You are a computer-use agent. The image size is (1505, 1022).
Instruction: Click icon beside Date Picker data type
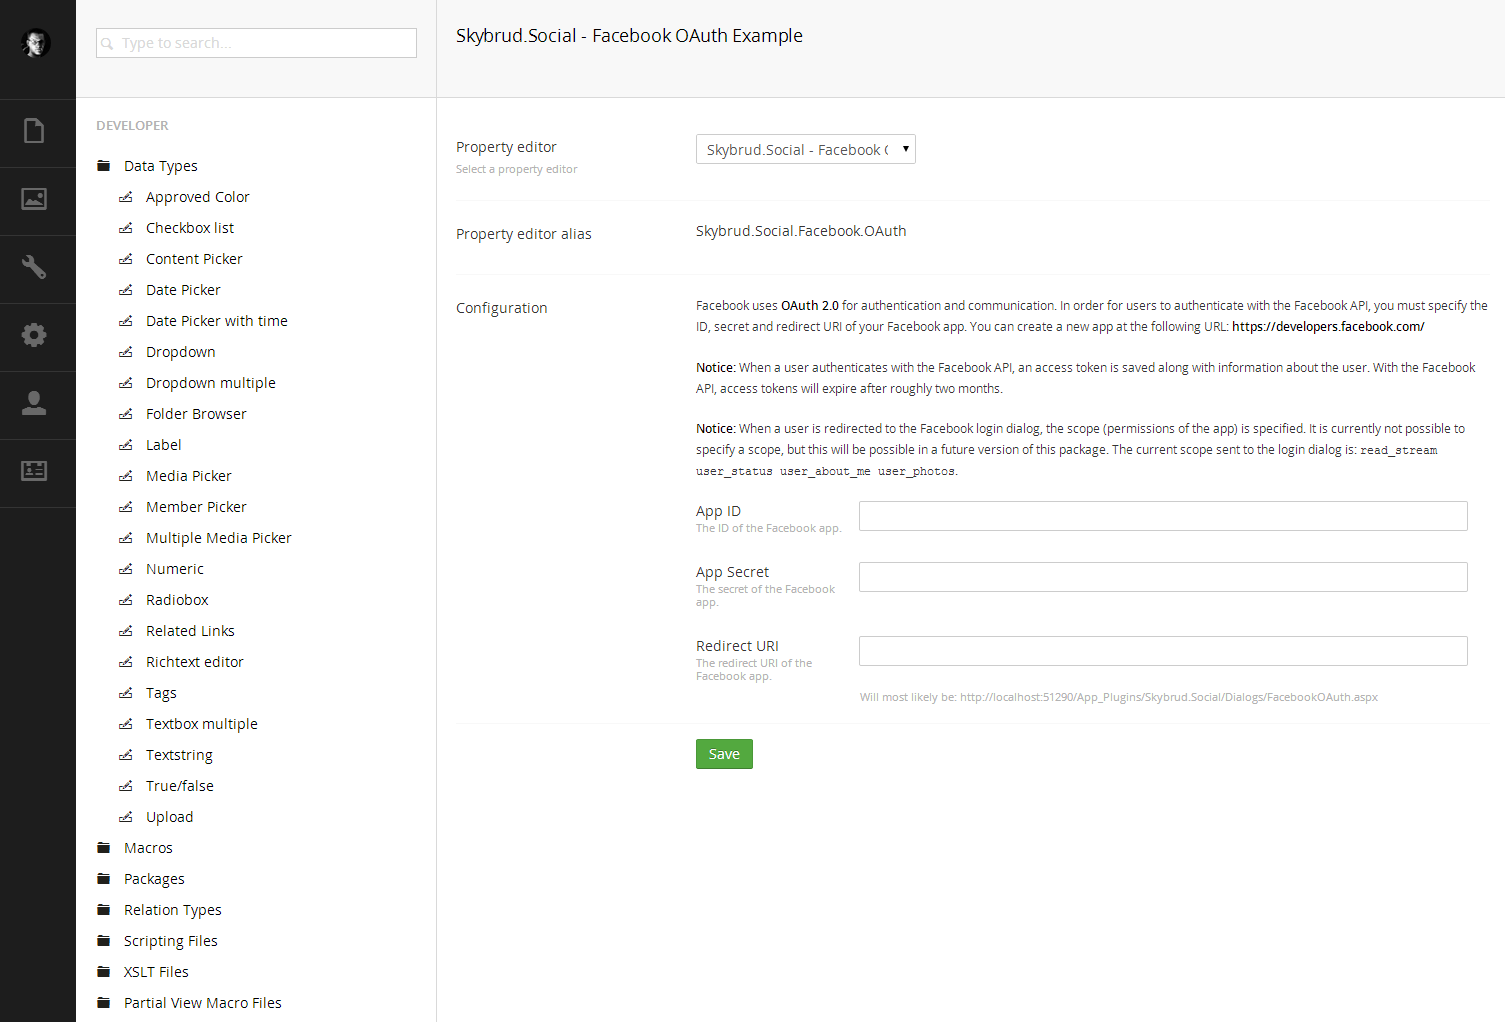click(x=126, y=290)
